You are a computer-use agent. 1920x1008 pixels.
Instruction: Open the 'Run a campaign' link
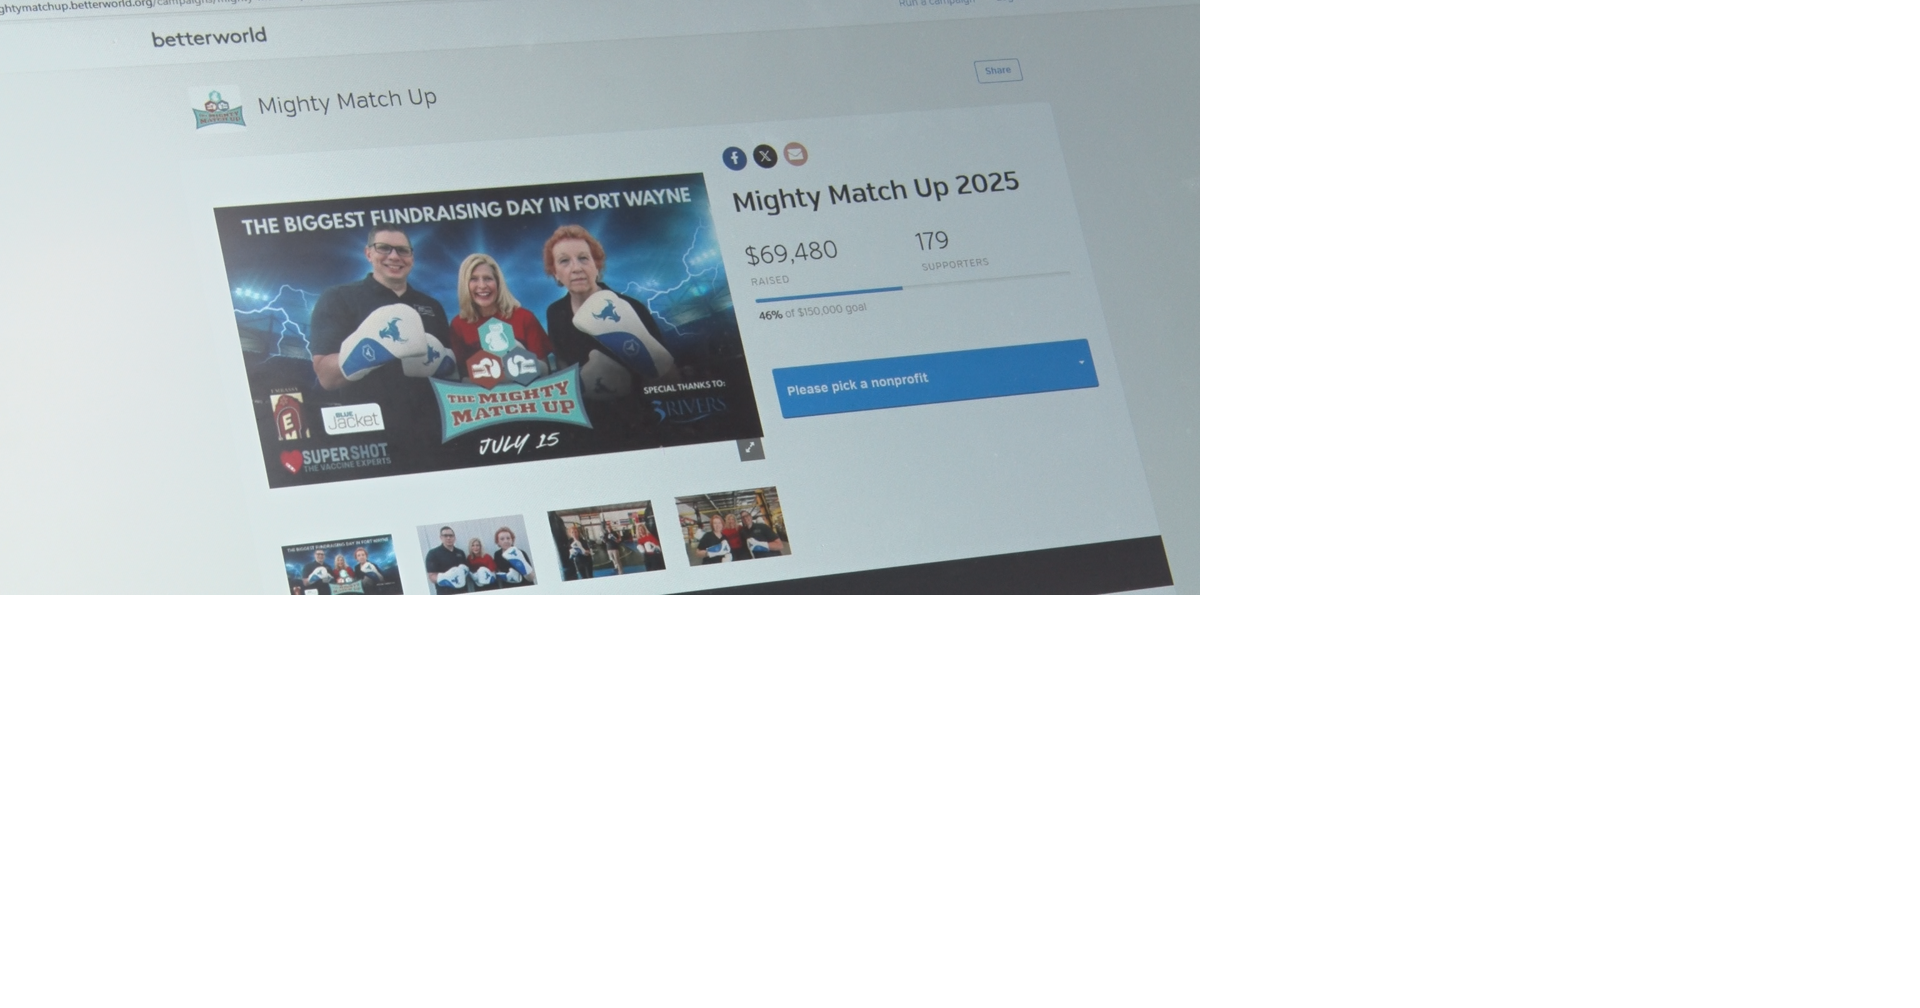[936, 3]
